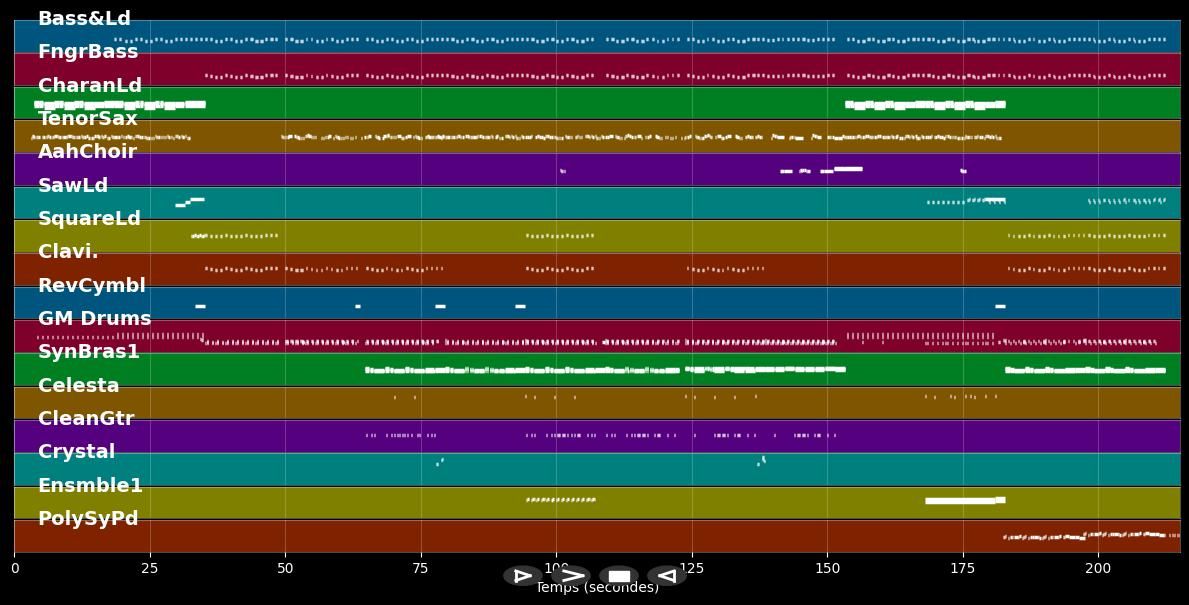Click the 25 tick on time axis

(x=150, y=569)
